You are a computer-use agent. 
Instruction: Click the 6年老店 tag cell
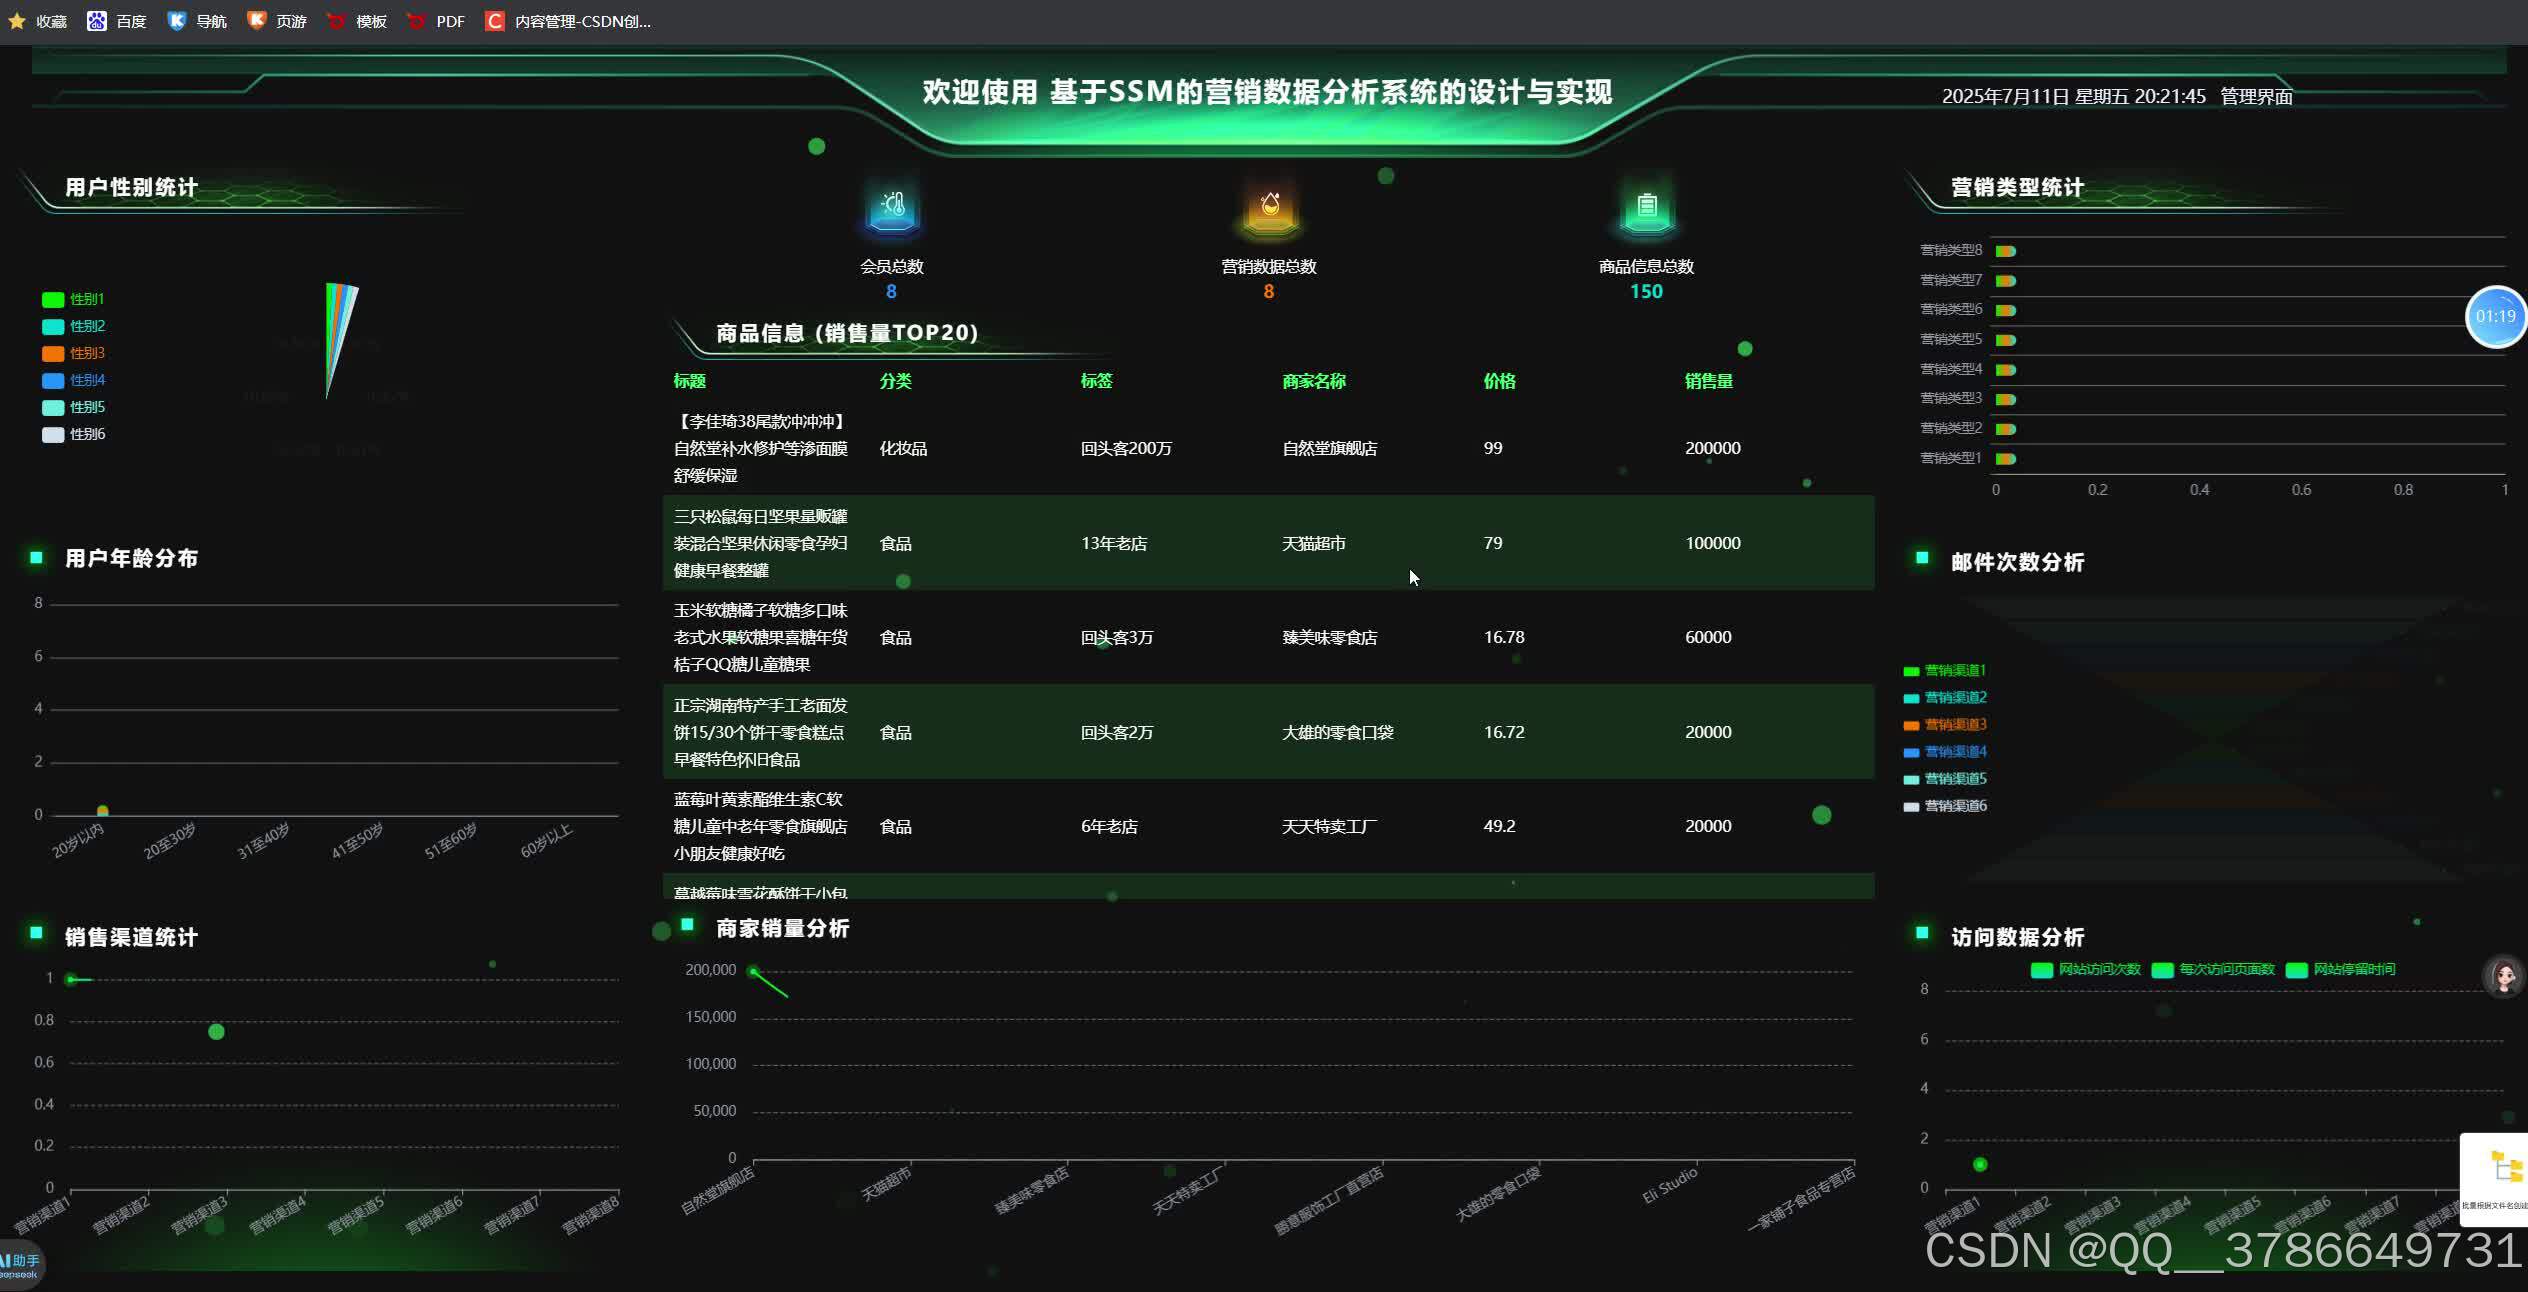[1109, 826]
